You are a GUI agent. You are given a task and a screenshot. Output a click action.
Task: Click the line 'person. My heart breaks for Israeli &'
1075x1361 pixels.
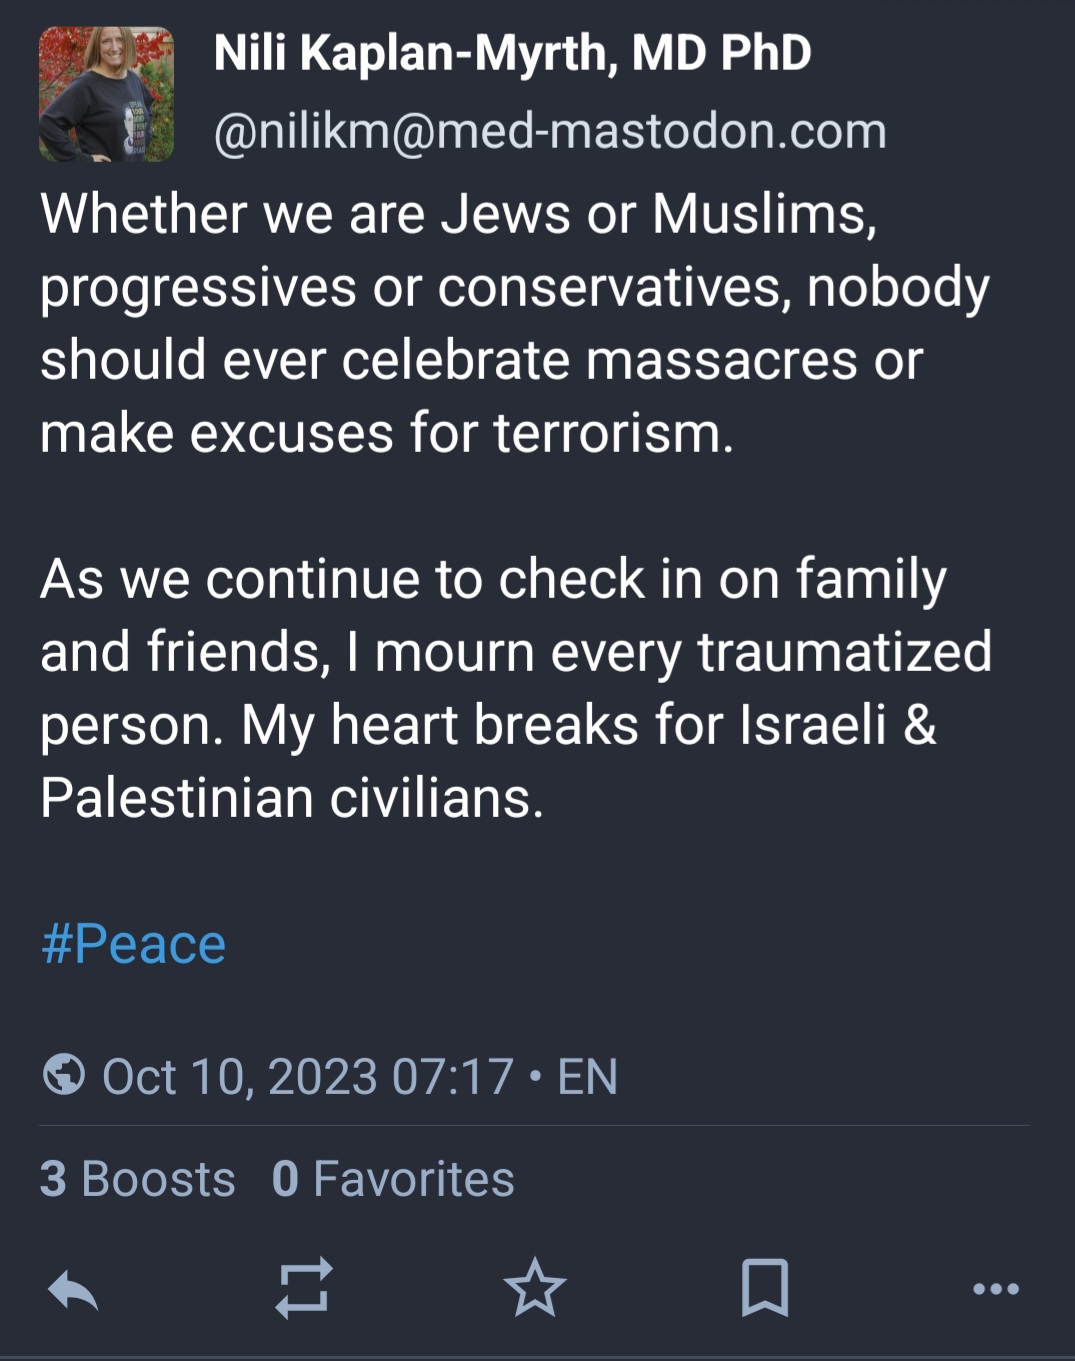pyautogui.click(x=488, y=725)
